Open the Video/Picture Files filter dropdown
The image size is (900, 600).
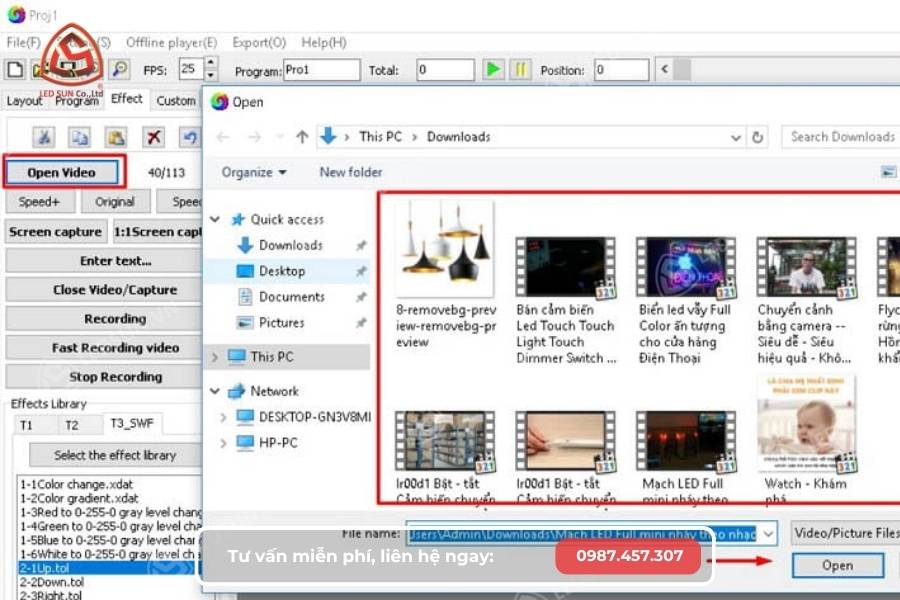(x=845, y=533)
